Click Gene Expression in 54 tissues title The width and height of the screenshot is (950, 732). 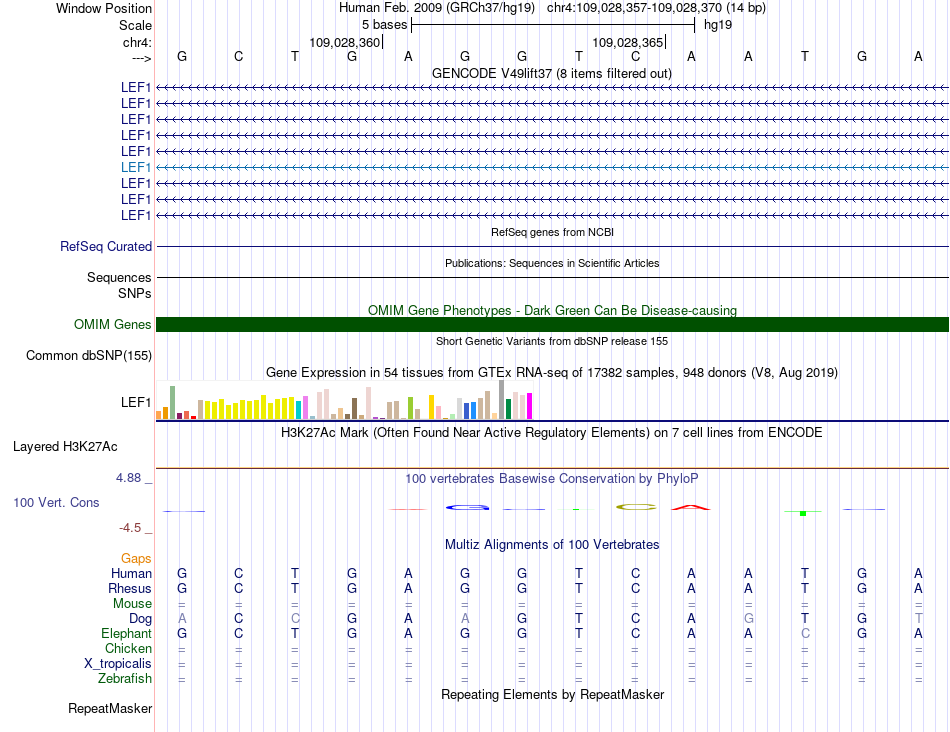point(551,373)
